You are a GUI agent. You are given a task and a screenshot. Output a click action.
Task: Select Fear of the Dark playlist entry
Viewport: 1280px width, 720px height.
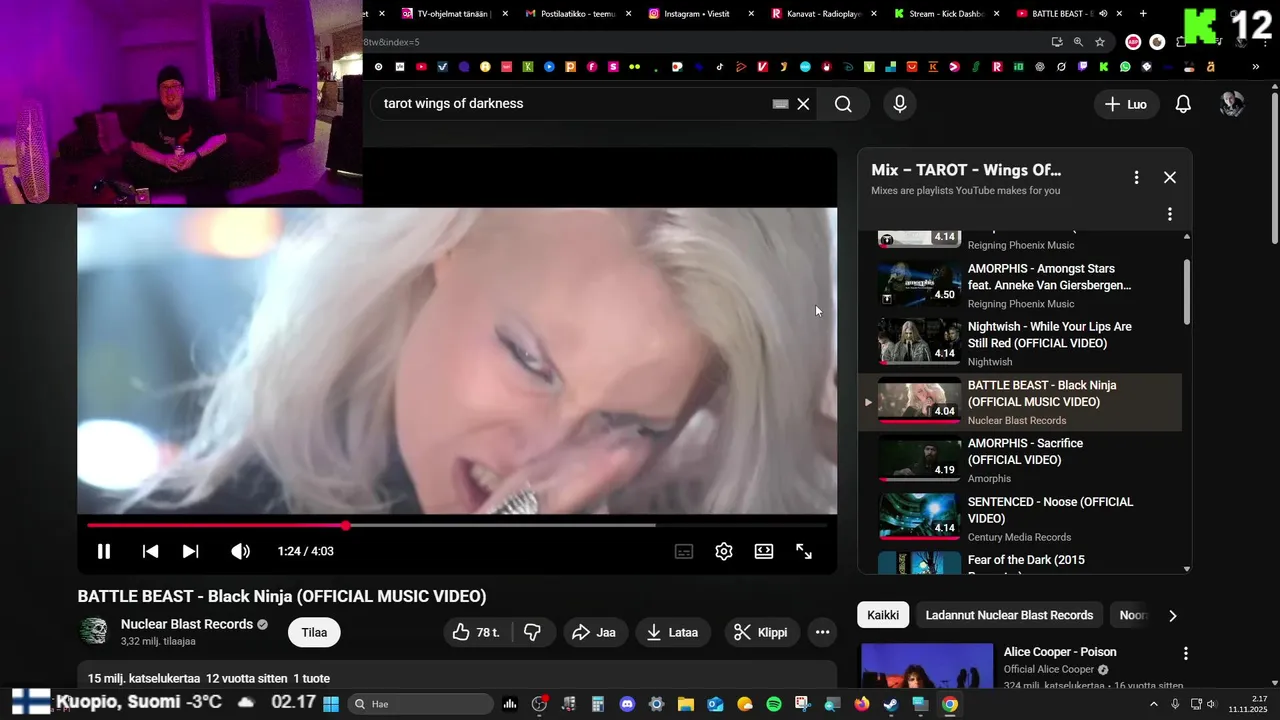click(x=1020, y=562)
